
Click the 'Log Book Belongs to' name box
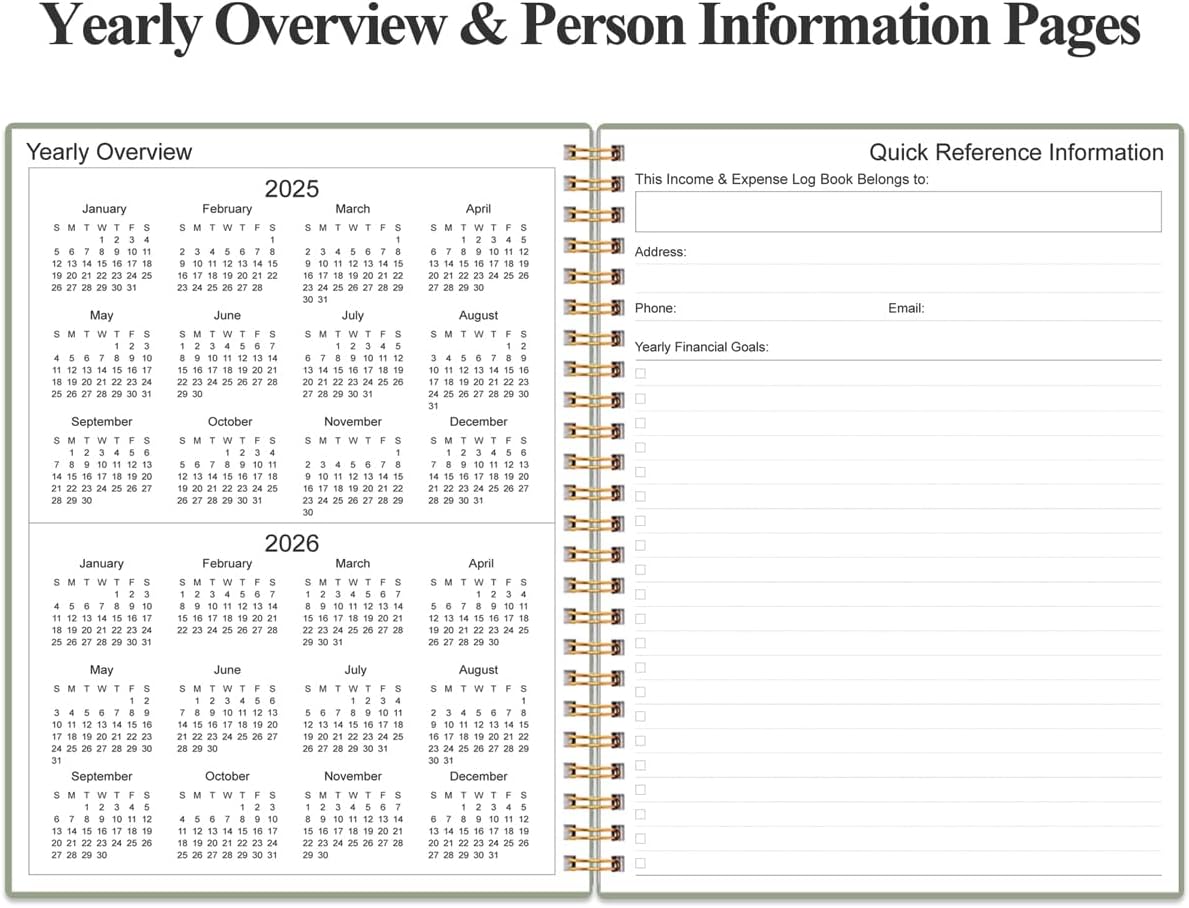897,212
